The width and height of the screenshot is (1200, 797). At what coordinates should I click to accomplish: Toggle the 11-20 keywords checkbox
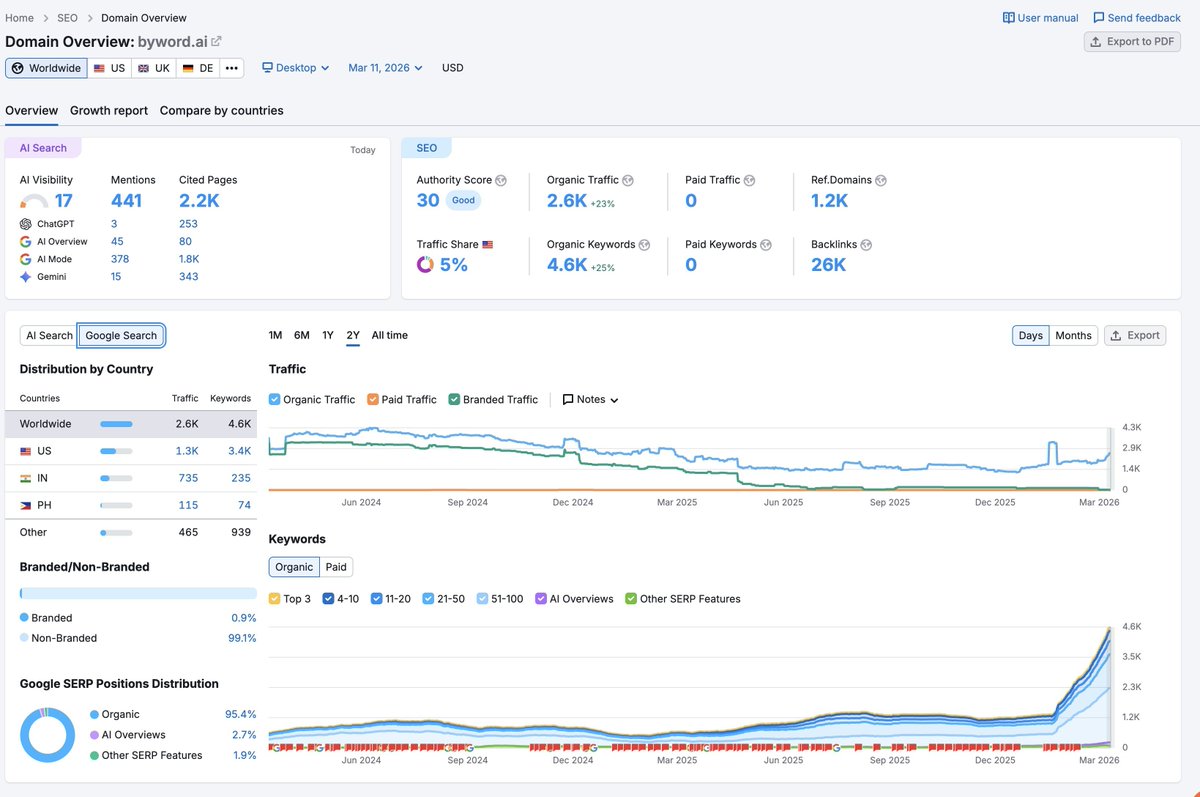(376, 599)
